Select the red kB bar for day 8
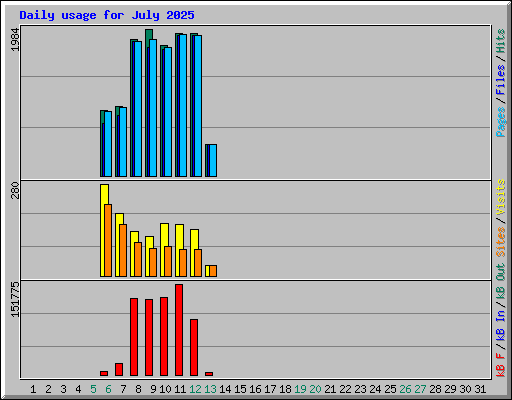 pyautogui.click(x=134, y=337)
